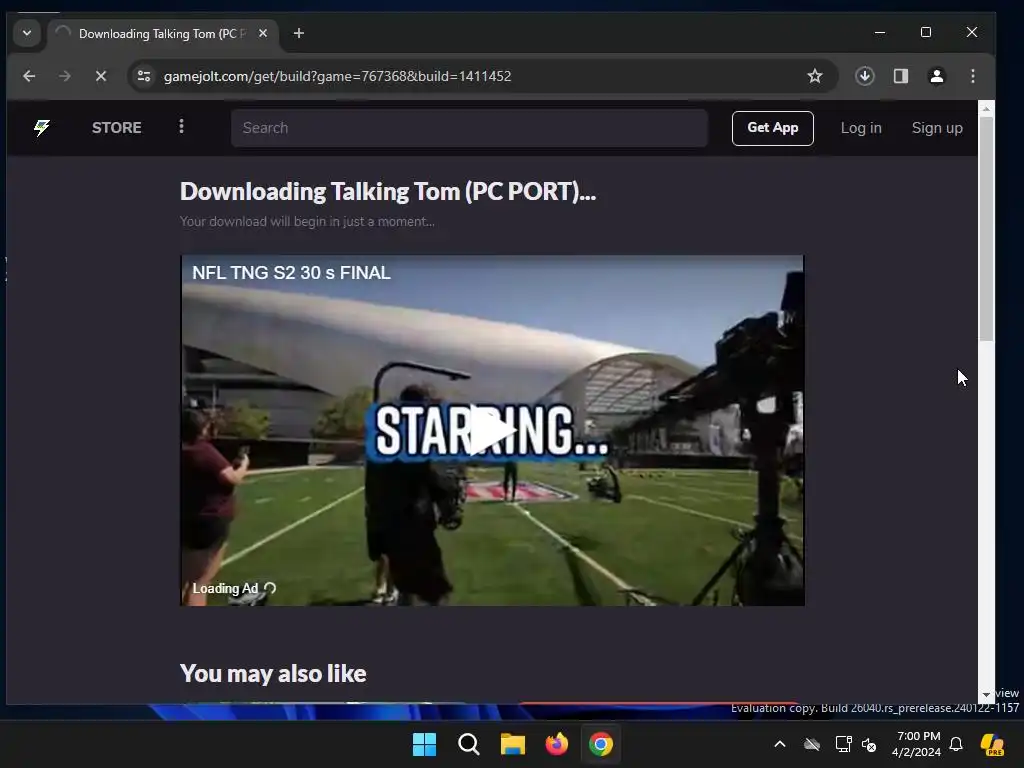Close the Downloading Talking Tom tab

click(263, 33)
